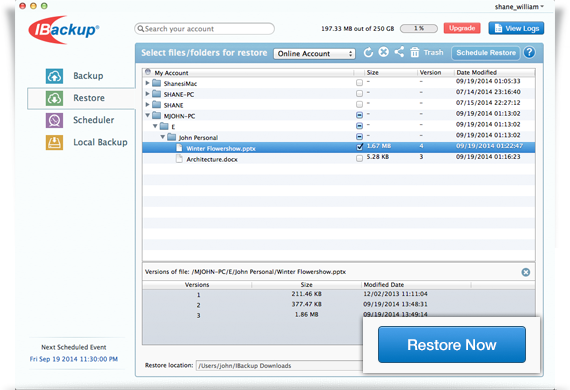Open the Restore section icon
570x390 pixels.
point(54,98)
